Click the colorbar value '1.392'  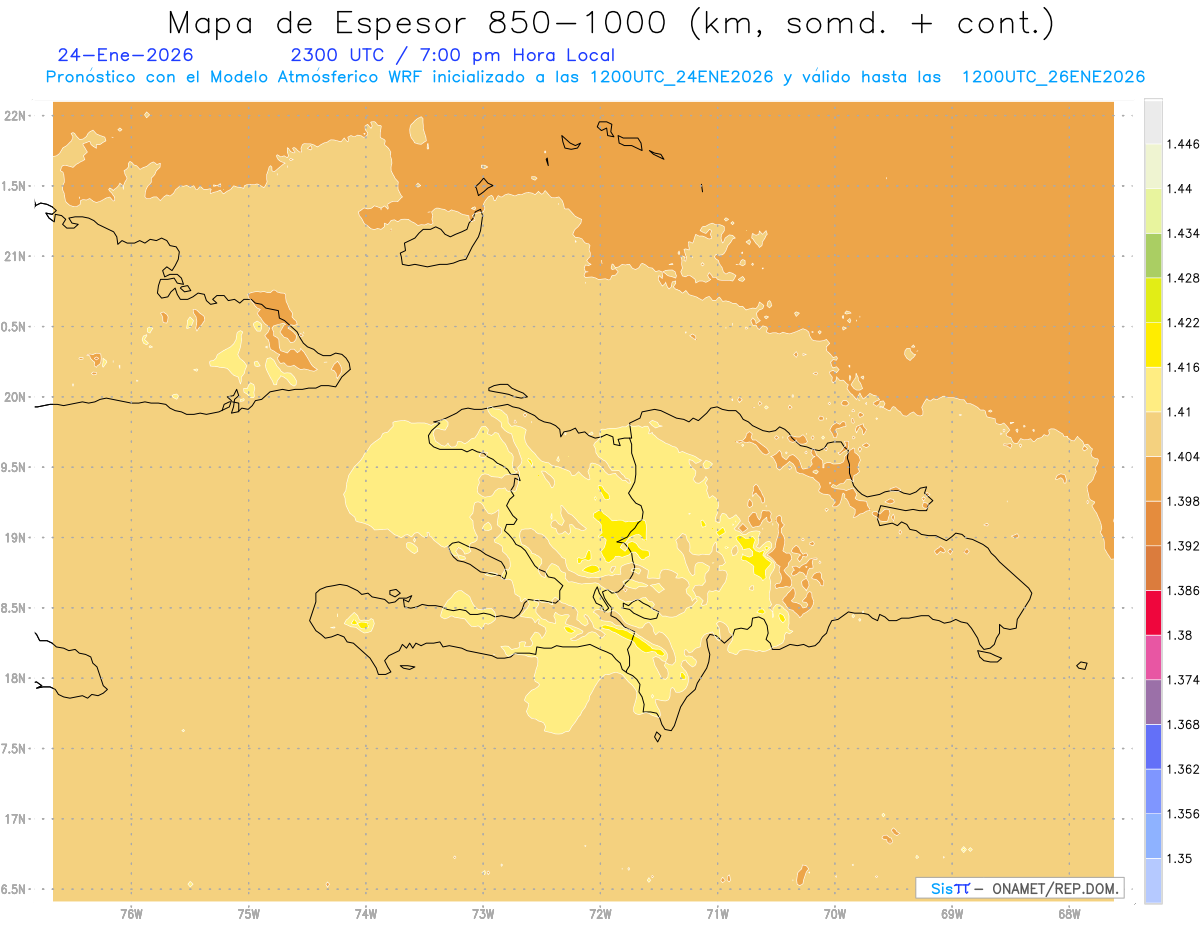tap(1183, 546)
